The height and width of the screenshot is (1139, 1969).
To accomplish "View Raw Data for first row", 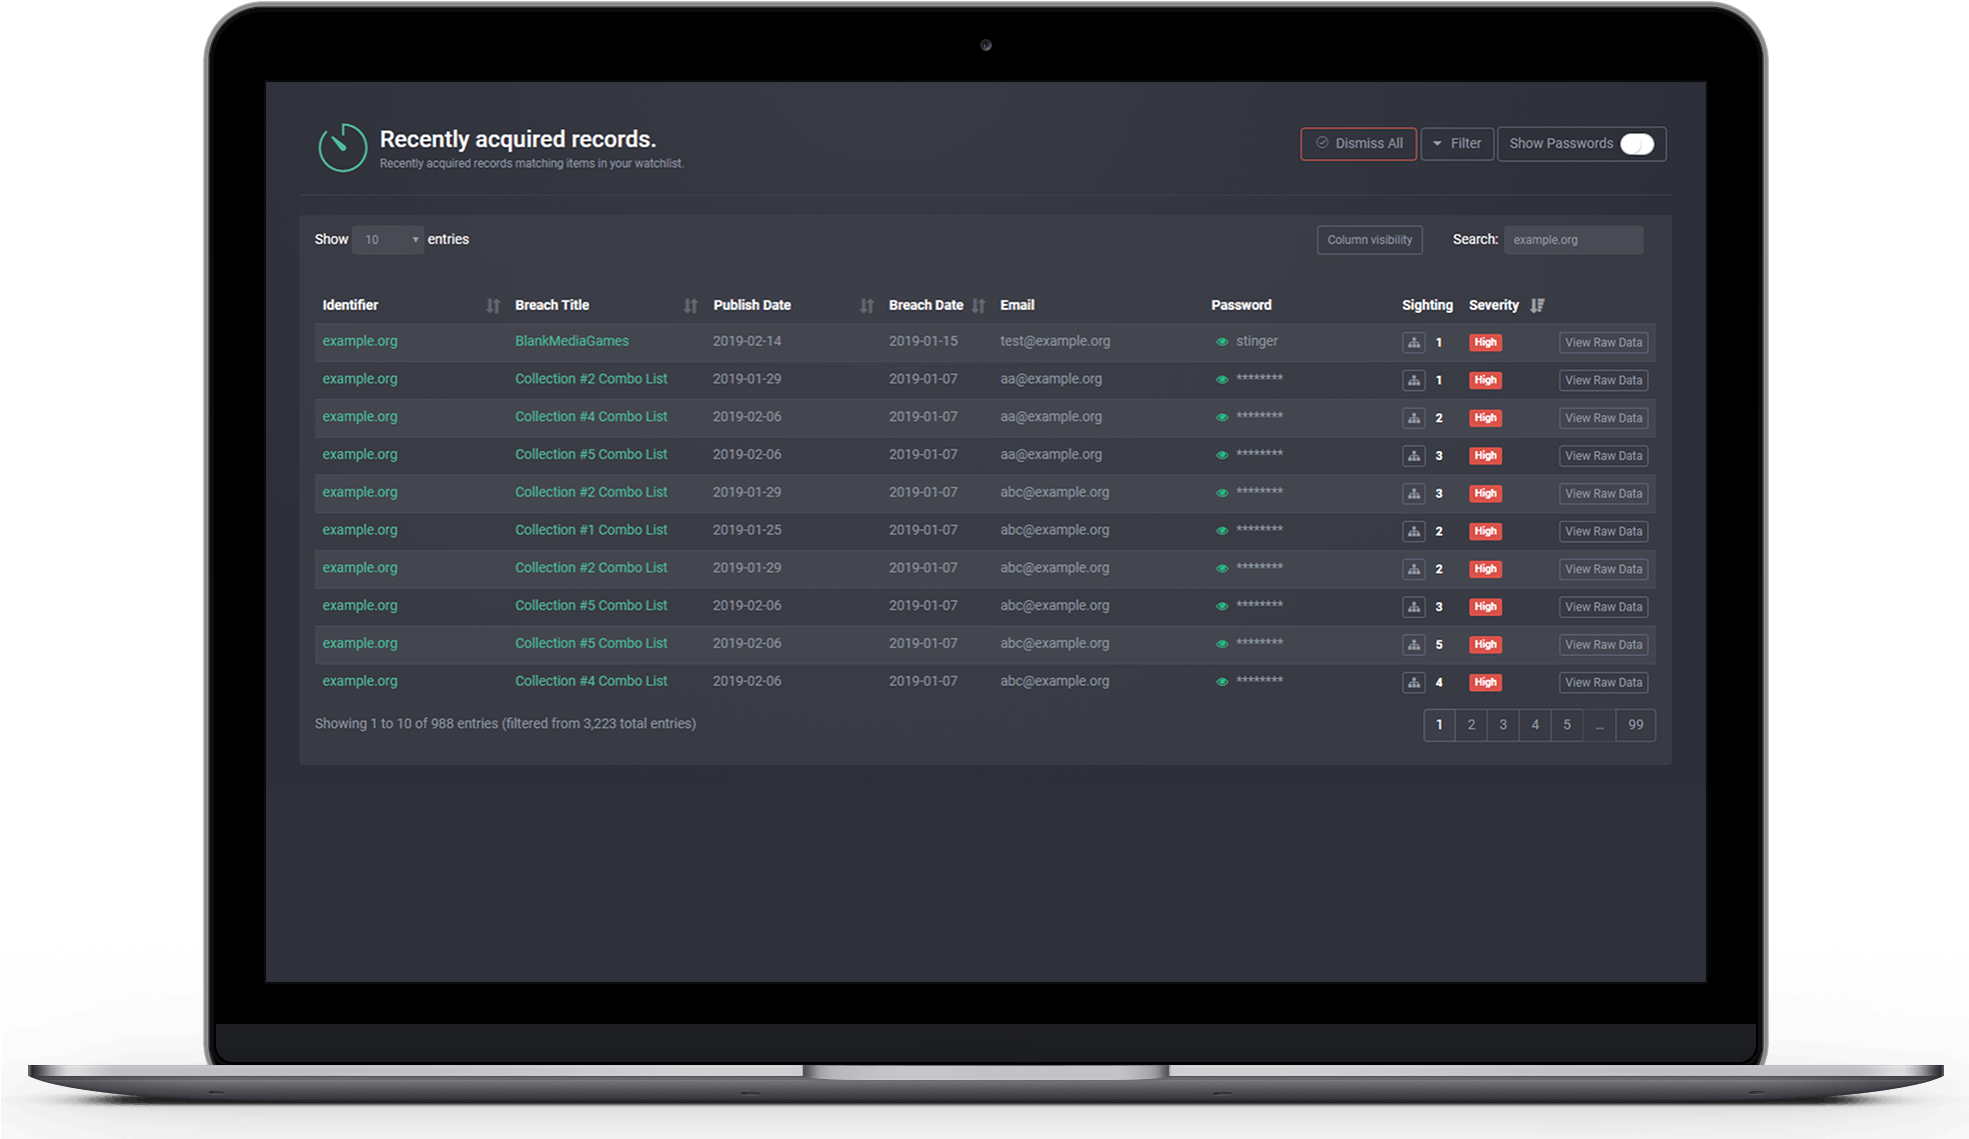I will [x=1603, y=342].
